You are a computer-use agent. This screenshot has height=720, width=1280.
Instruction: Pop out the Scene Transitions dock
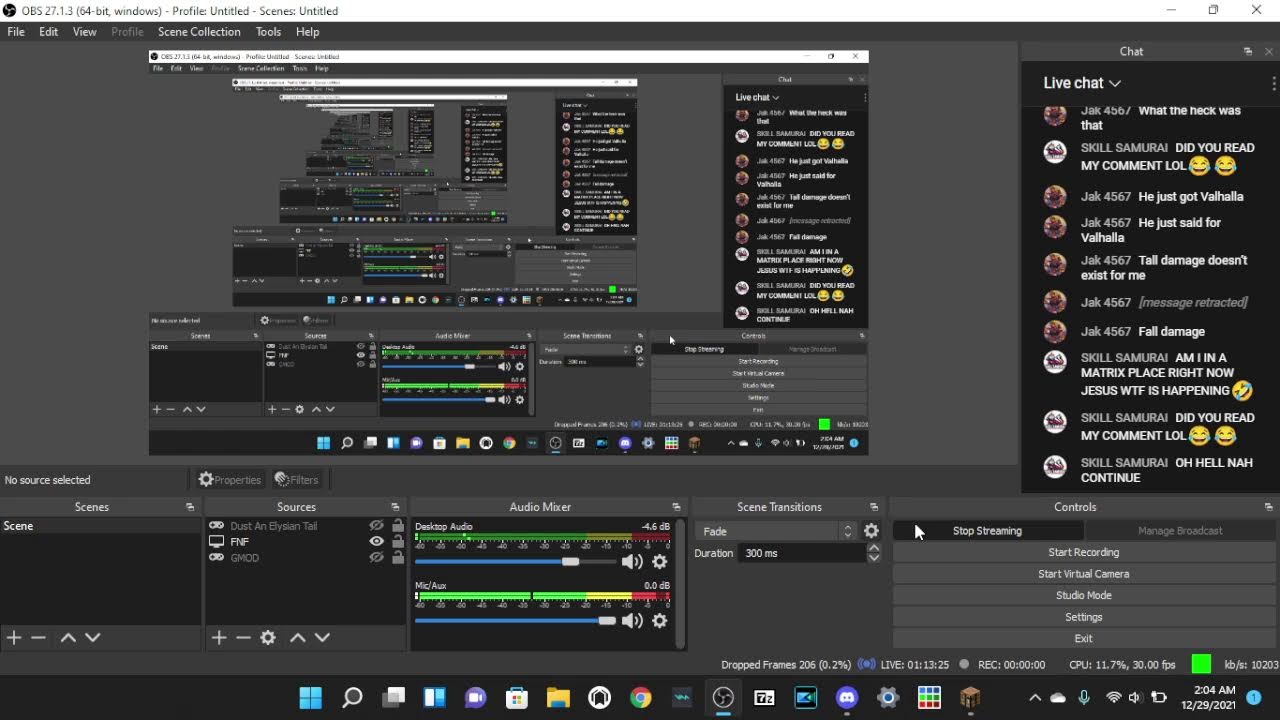pyautogui.click(x=874, y=507)
